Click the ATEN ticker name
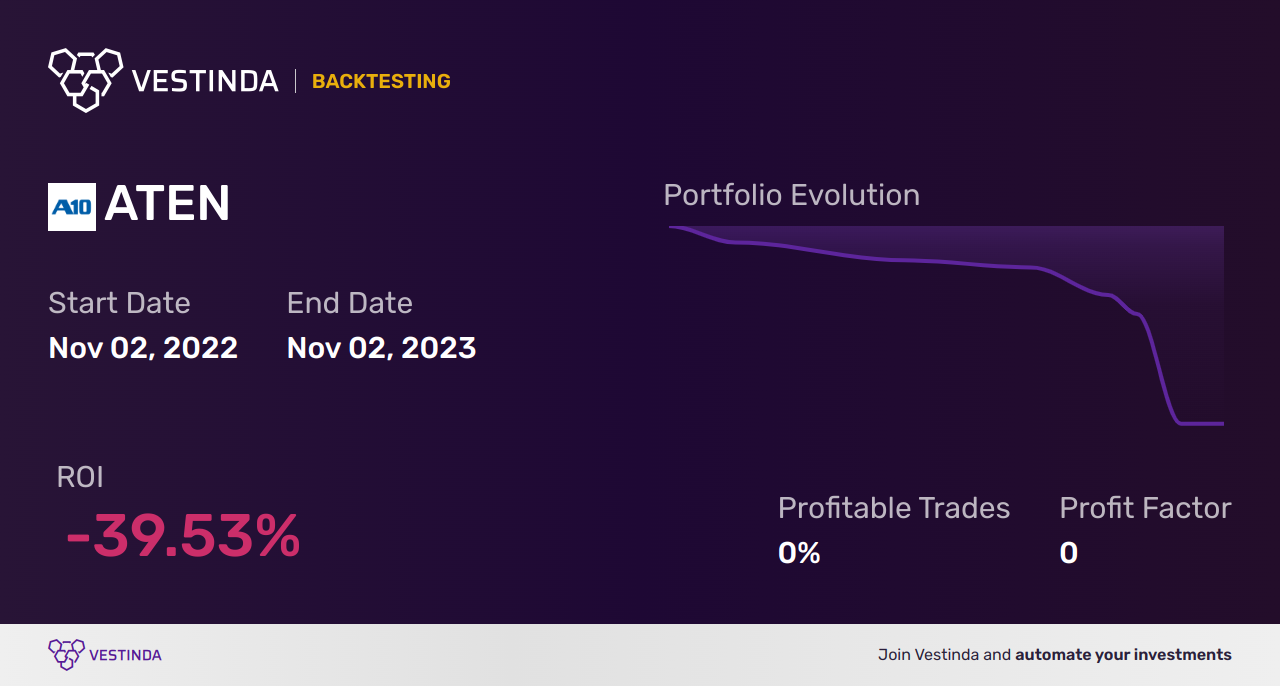This screenshot has width=1280, height=686. [167, 204]
